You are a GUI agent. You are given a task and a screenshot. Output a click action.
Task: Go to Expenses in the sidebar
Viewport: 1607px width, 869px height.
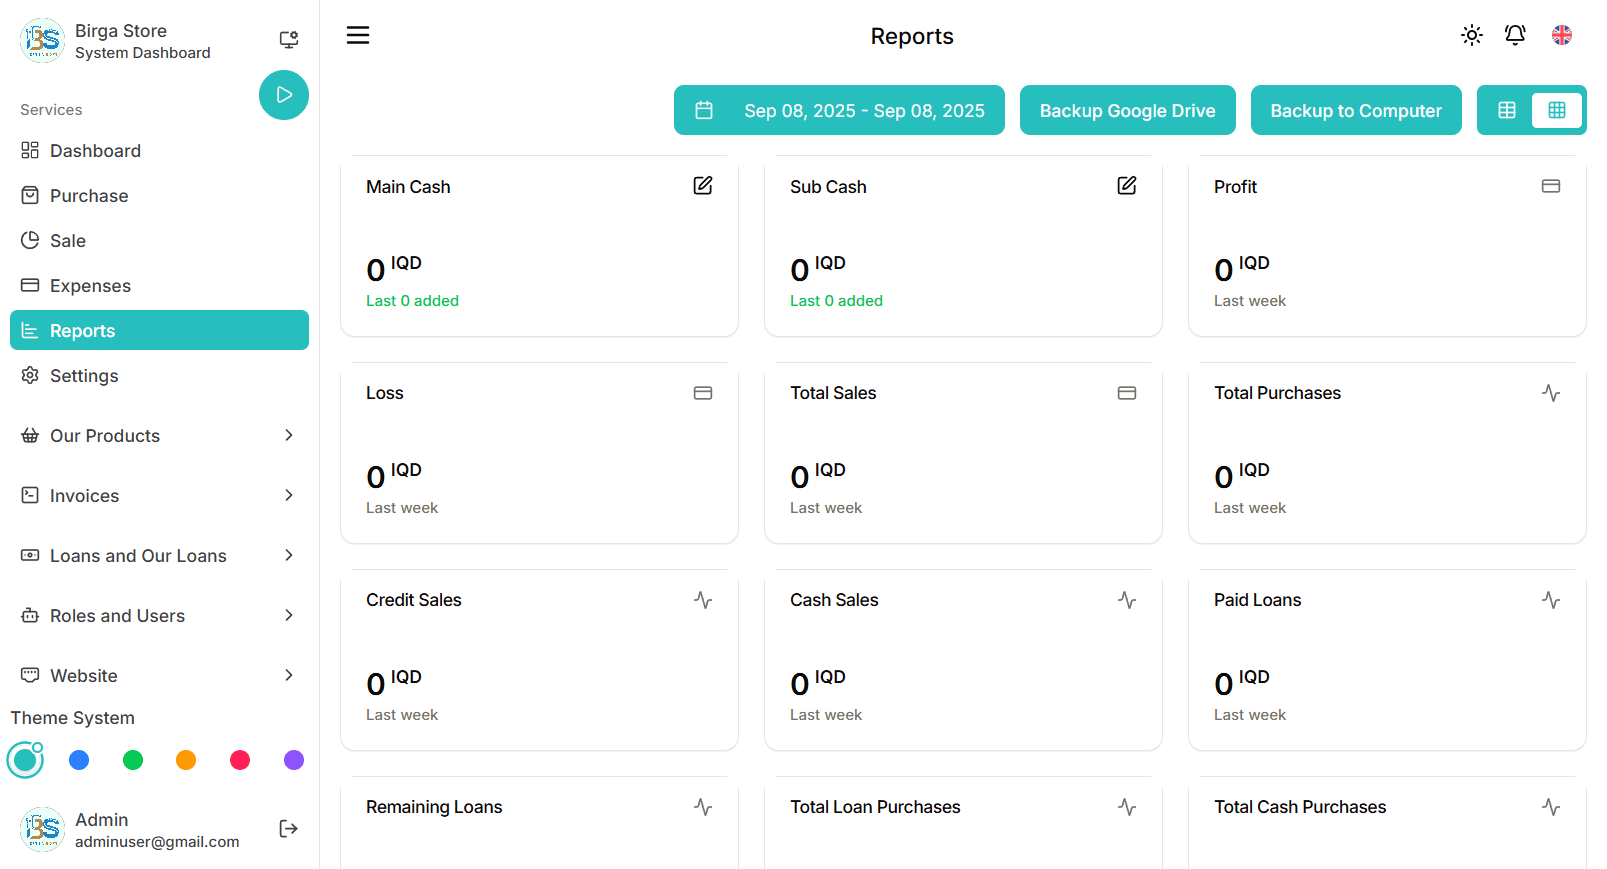coord(90,286)
